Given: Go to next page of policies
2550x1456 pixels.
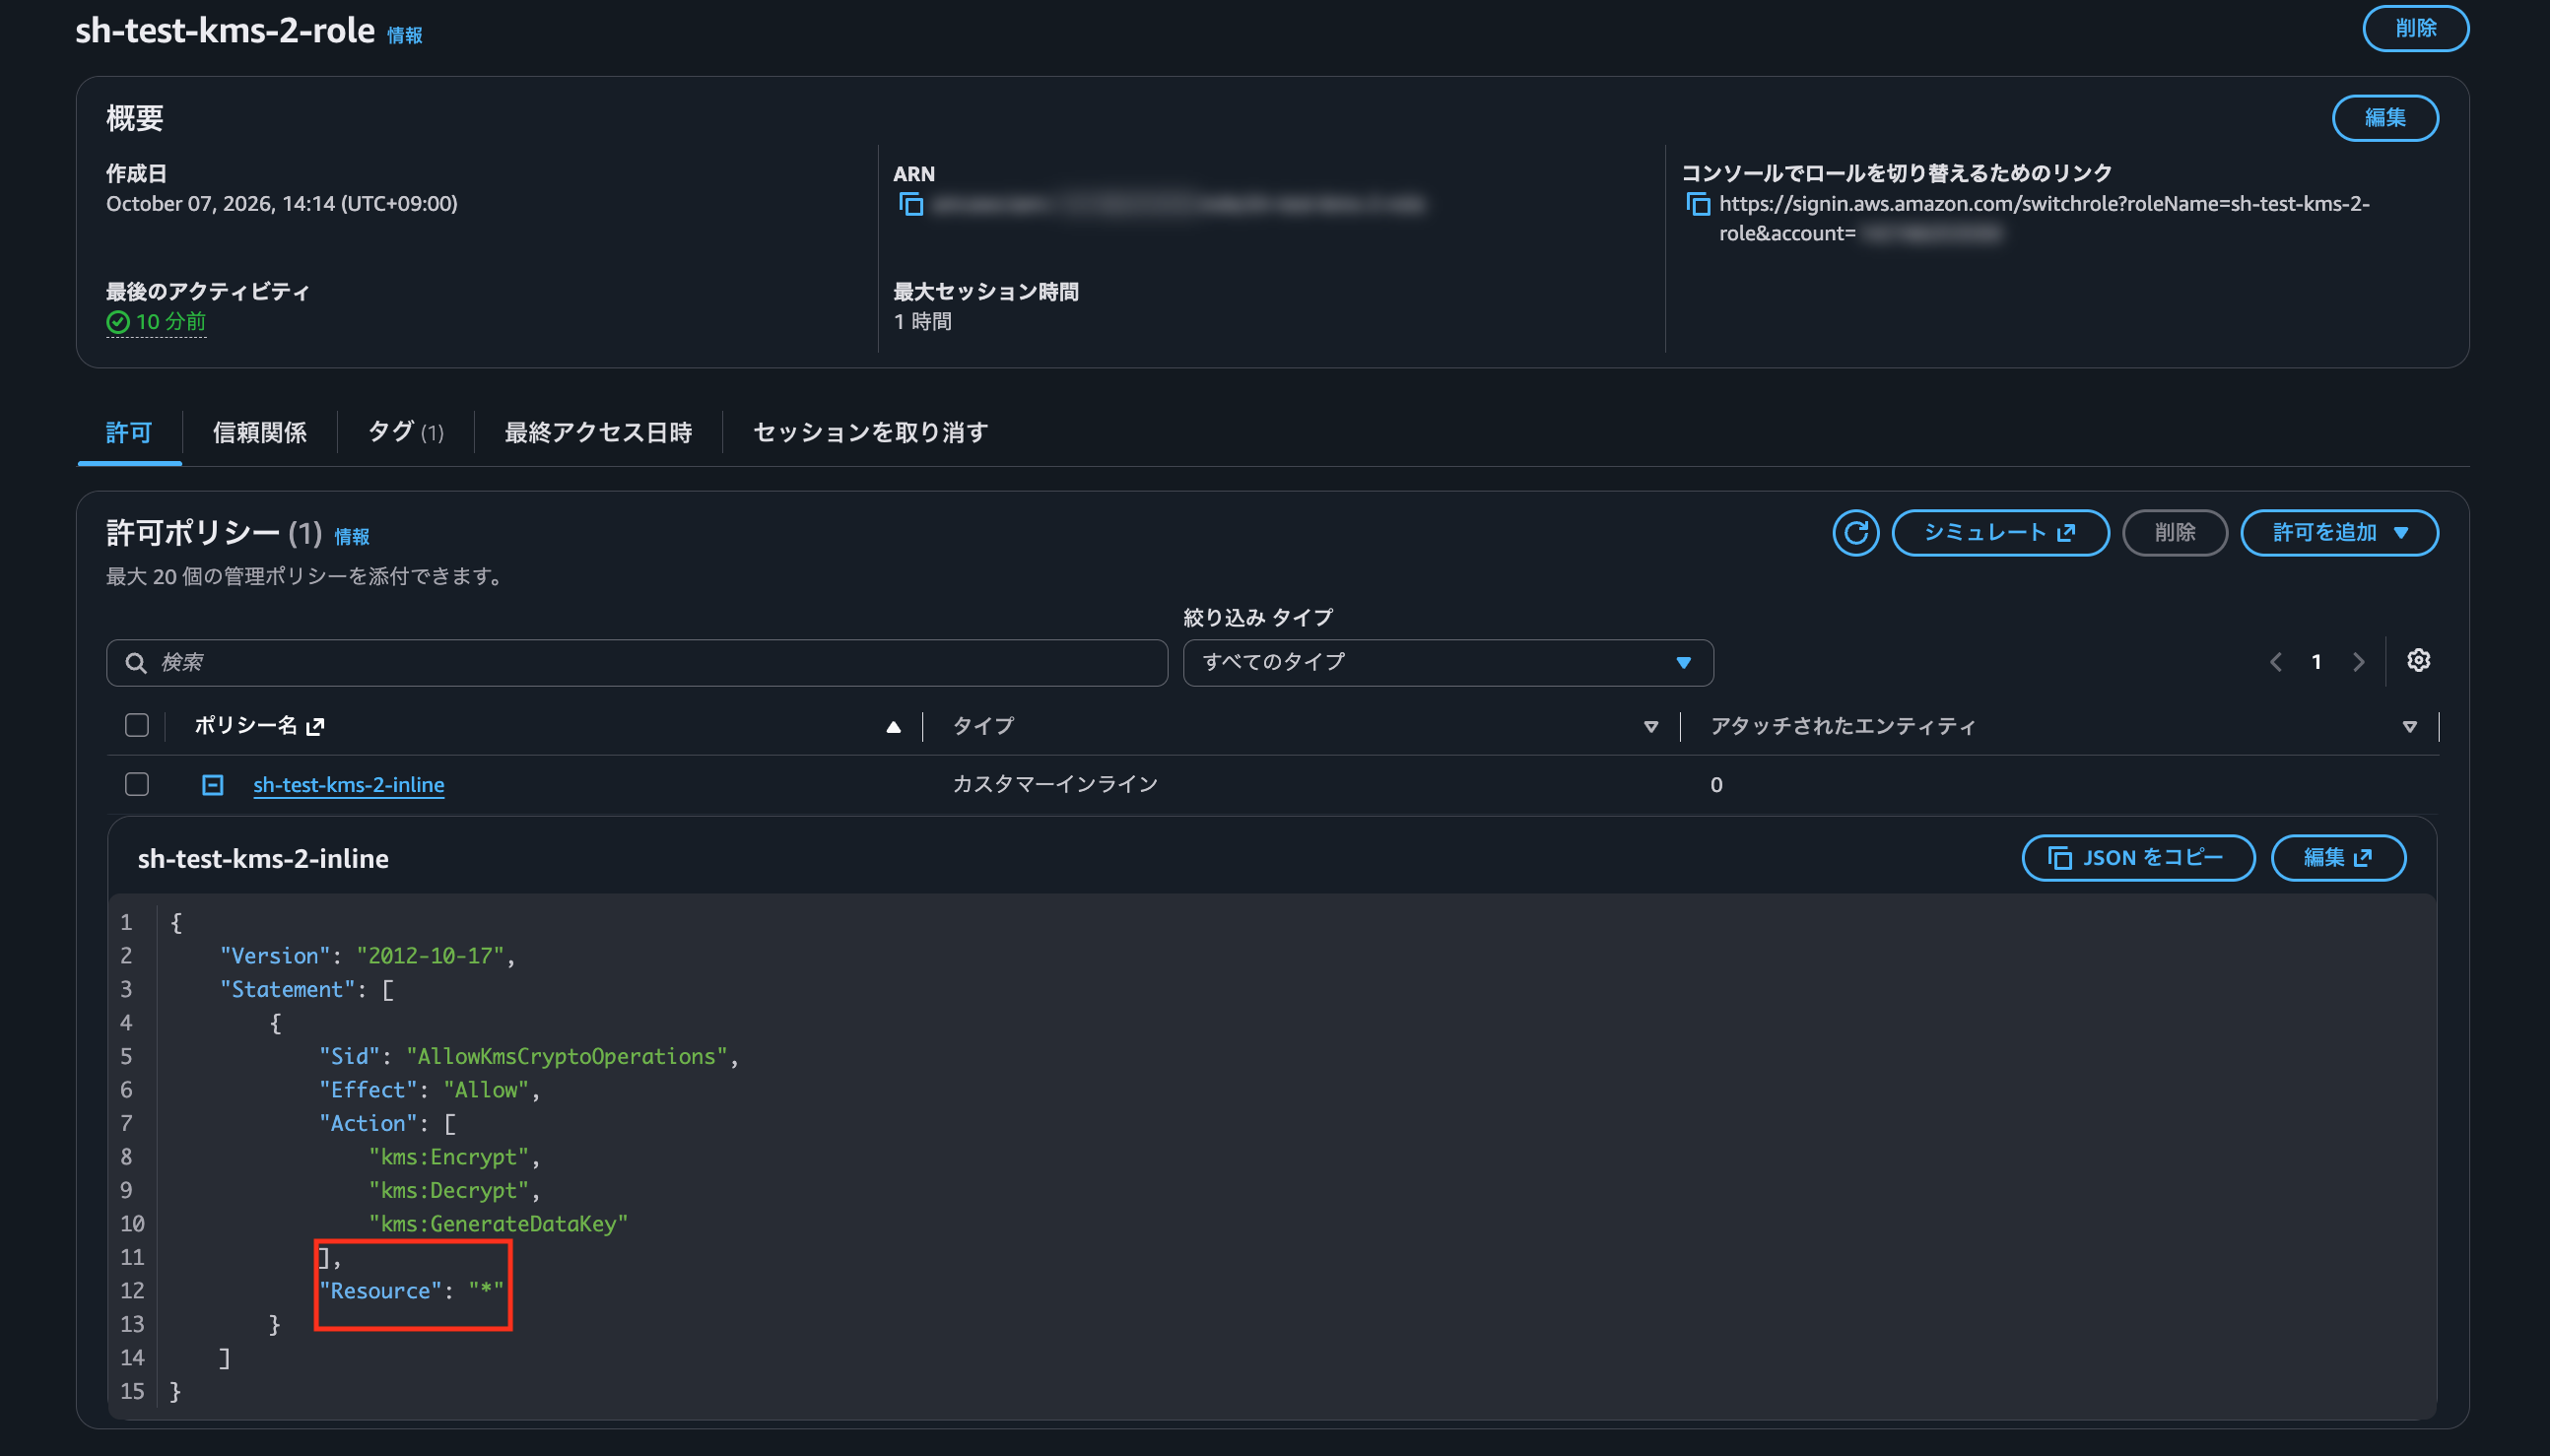Looking at the screenshot, I should pos(2359,662).
